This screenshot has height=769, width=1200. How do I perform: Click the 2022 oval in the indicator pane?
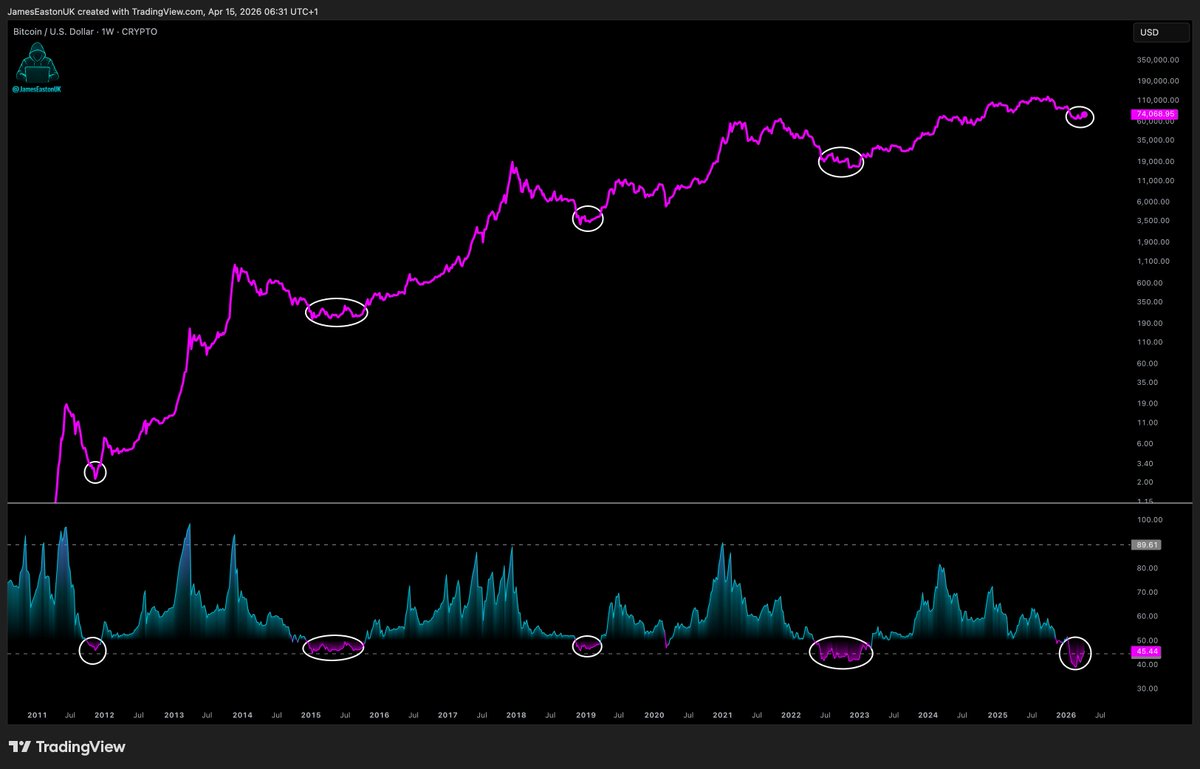click(x=841, y=652)
